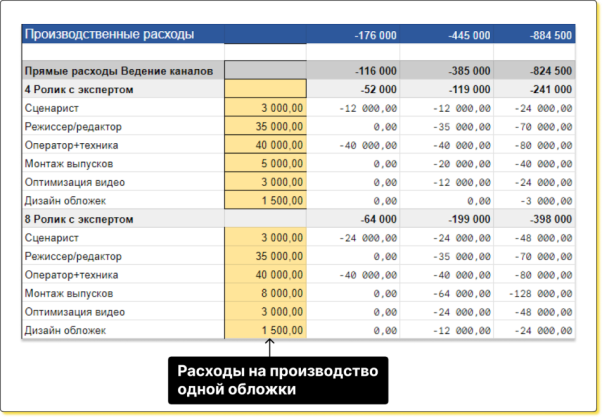Click the value -3 000,00 in Дизайн обложек row

[546, 201]
